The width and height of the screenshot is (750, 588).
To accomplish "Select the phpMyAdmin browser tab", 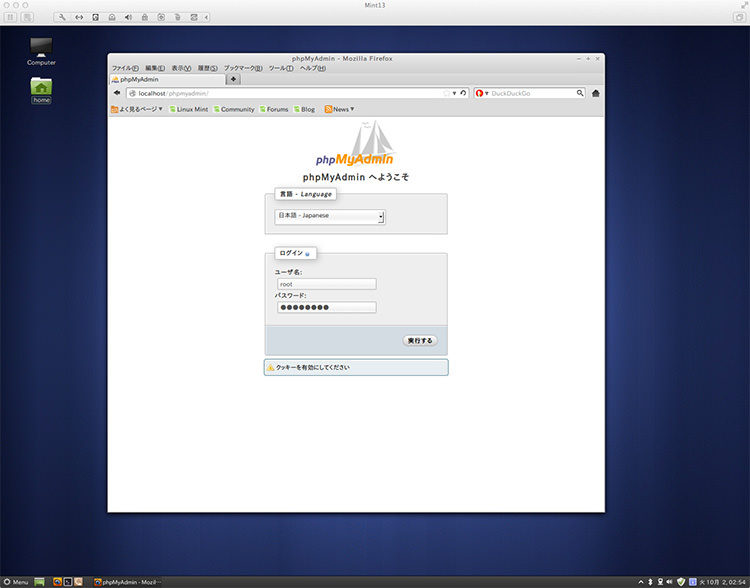I will tap(167, 79).
